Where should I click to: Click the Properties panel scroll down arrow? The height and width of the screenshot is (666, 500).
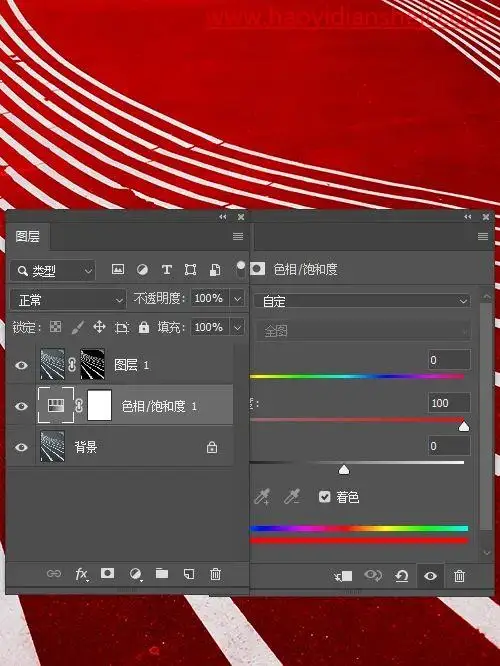pos(486,552)
